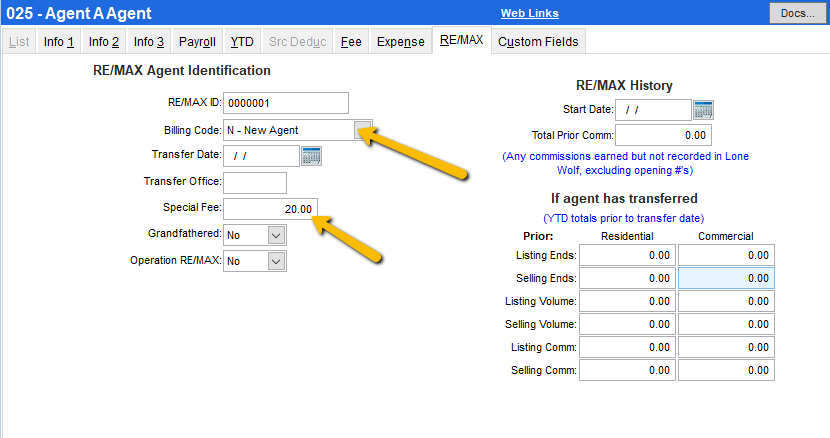Image resolution: width=830 pixels, height=438 pixels.
Task: Click the 'Prior:' label
Action: tap(538, 236)
